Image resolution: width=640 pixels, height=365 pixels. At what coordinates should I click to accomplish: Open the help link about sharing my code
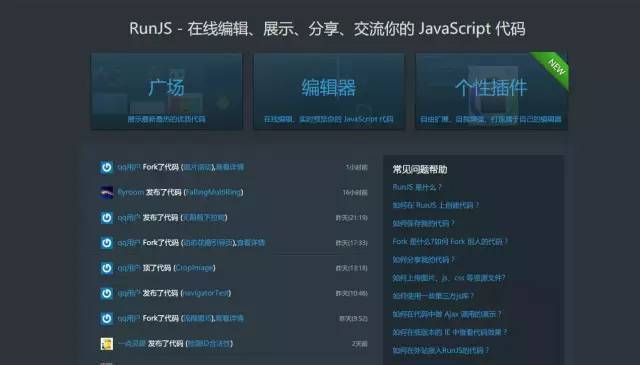pos(423,260)
